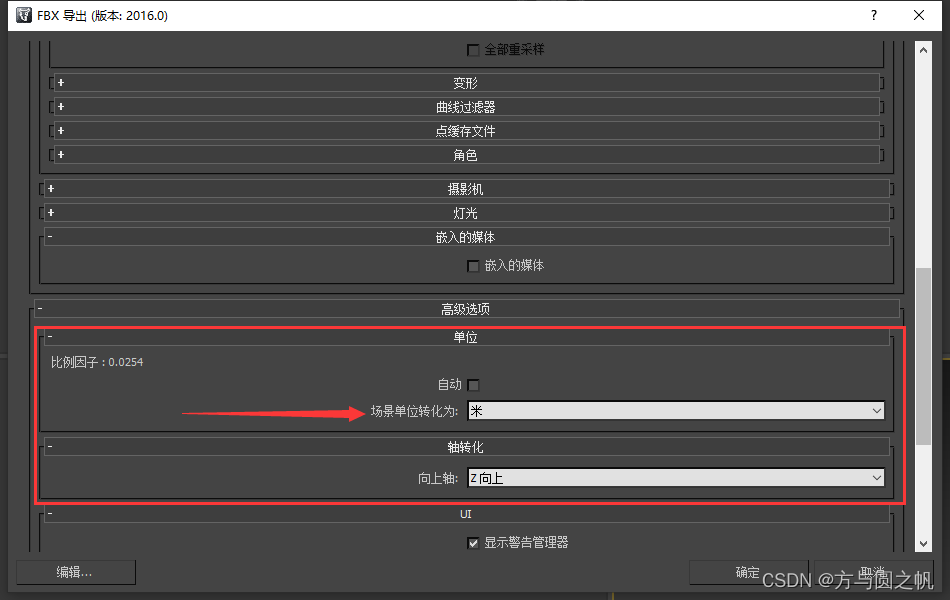Expand the 角色 rollout plus icon
Screen dimensions: 950x600
pos(61,155)
